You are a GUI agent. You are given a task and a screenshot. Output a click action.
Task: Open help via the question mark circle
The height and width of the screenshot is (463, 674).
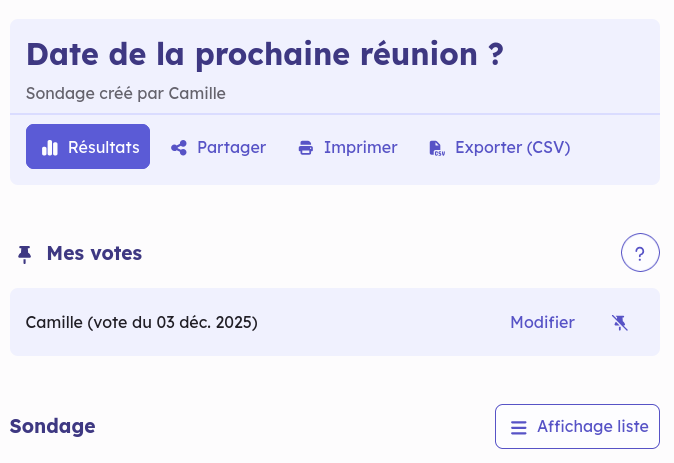(640, 253)
